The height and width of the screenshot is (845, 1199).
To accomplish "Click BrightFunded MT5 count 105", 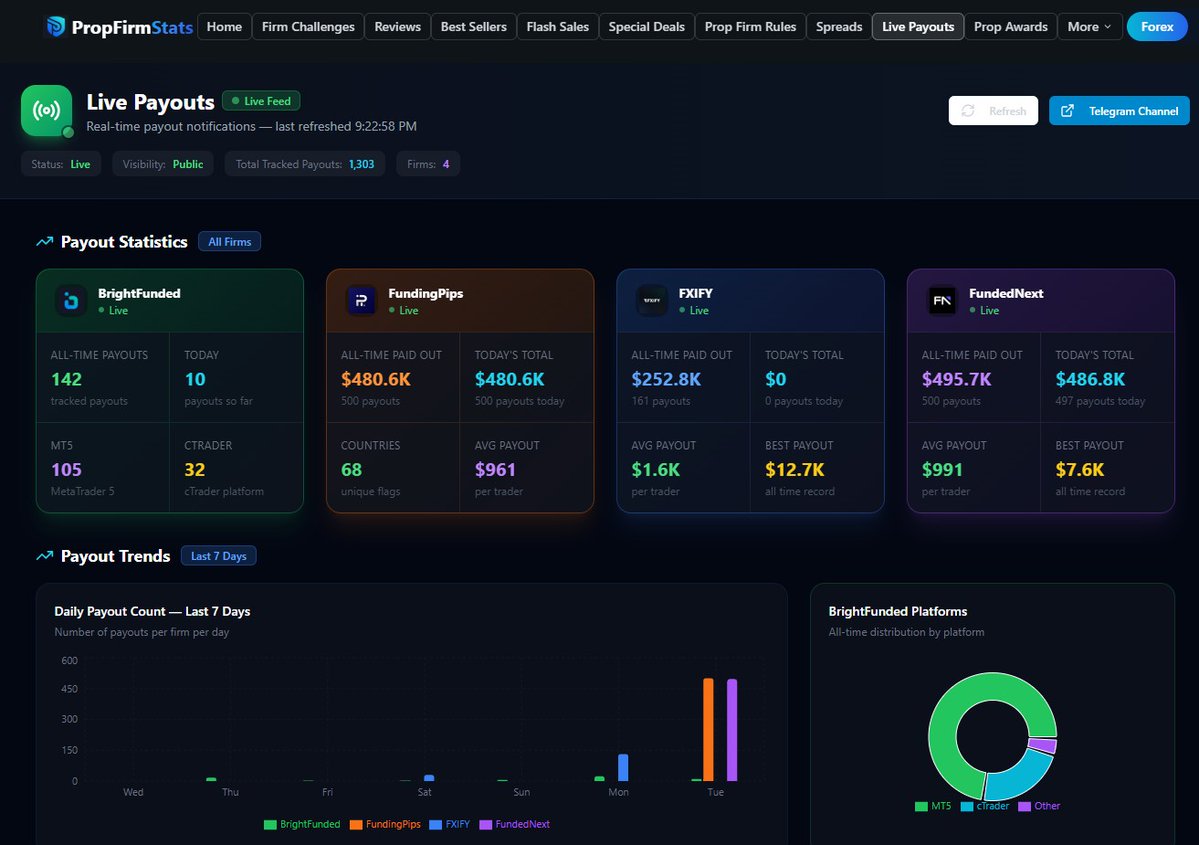I will click(67, 470).
